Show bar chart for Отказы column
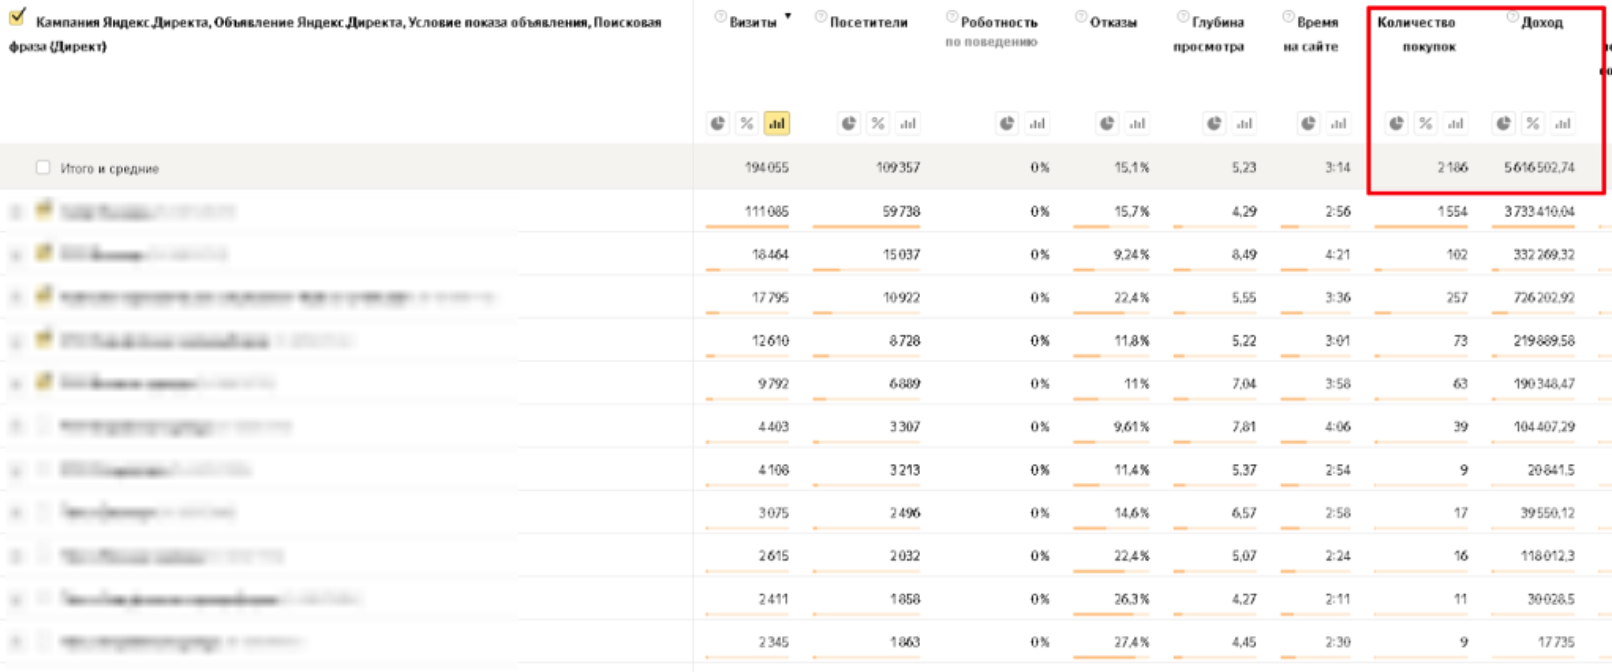1612x672 pixels. click(x=1137, y=123)
